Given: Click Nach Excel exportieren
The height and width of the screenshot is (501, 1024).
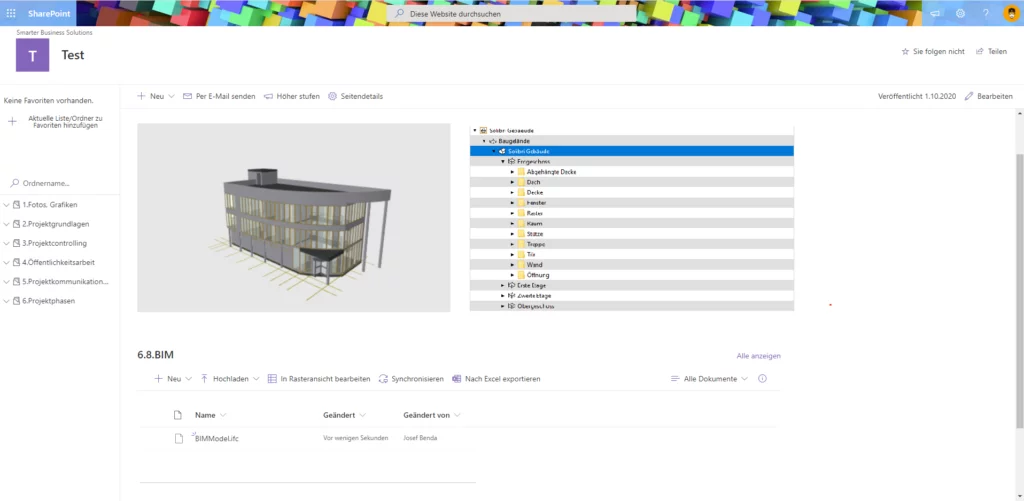Looking at the screenshot, I should click(x=496, y=379).
